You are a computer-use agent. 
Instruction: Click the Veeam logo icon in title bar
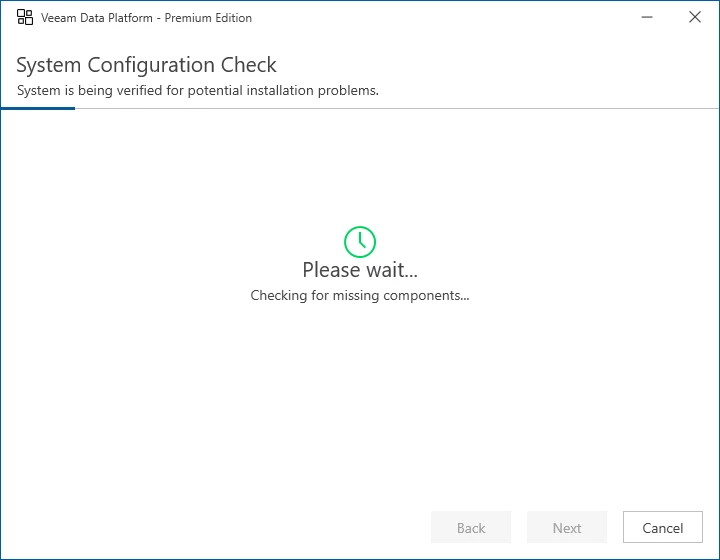25,17
